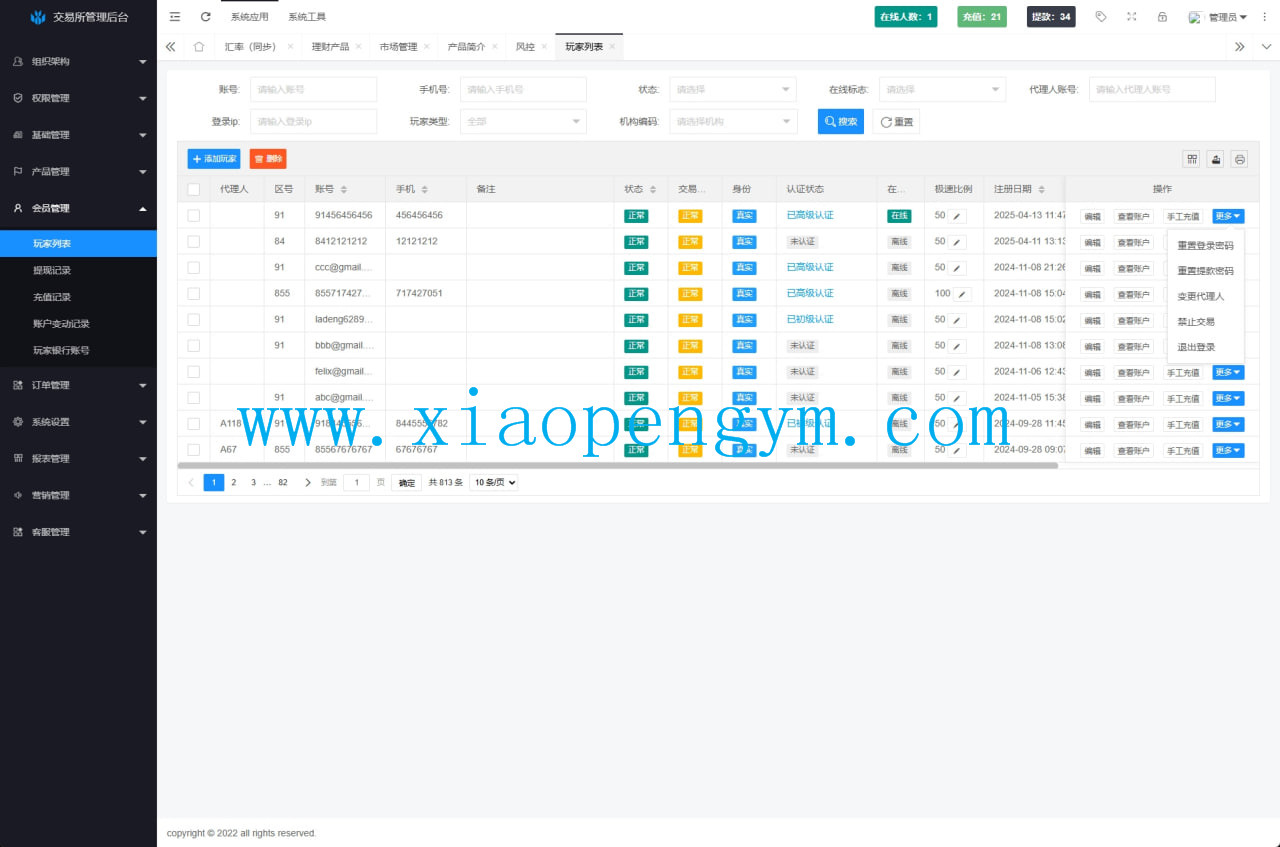
Task: Select checkbox of ladeng6289 row
Action: [194, 319]
